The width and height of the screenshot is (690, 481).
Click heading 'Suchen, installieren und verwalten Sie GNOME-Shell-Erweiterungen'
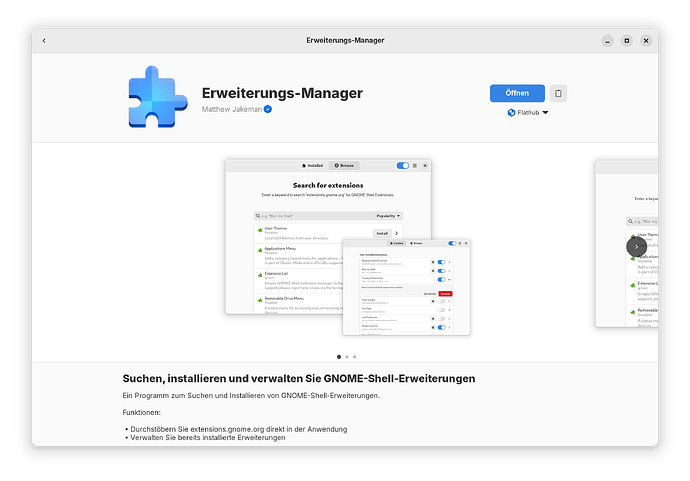point(299,378)
